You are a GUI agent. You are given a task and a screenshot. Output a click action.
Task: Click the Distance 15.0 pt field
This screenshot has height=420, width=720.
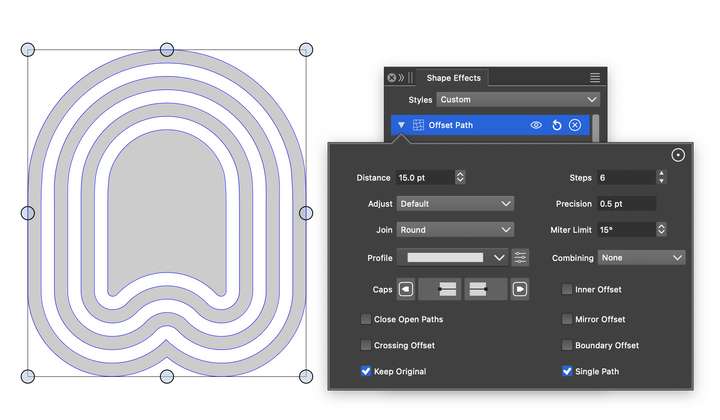click(425, 177)
